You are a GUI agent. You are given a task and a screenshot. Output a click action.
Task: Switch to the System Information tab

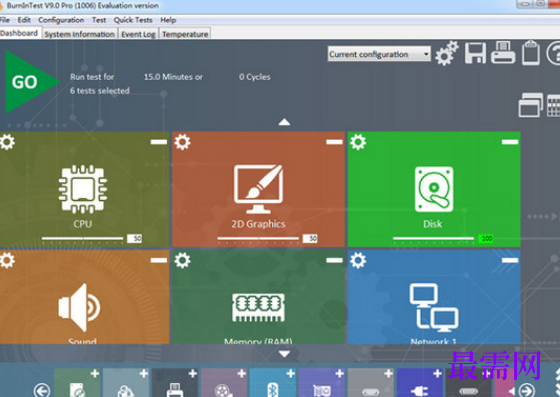click(x=79, y=34)
